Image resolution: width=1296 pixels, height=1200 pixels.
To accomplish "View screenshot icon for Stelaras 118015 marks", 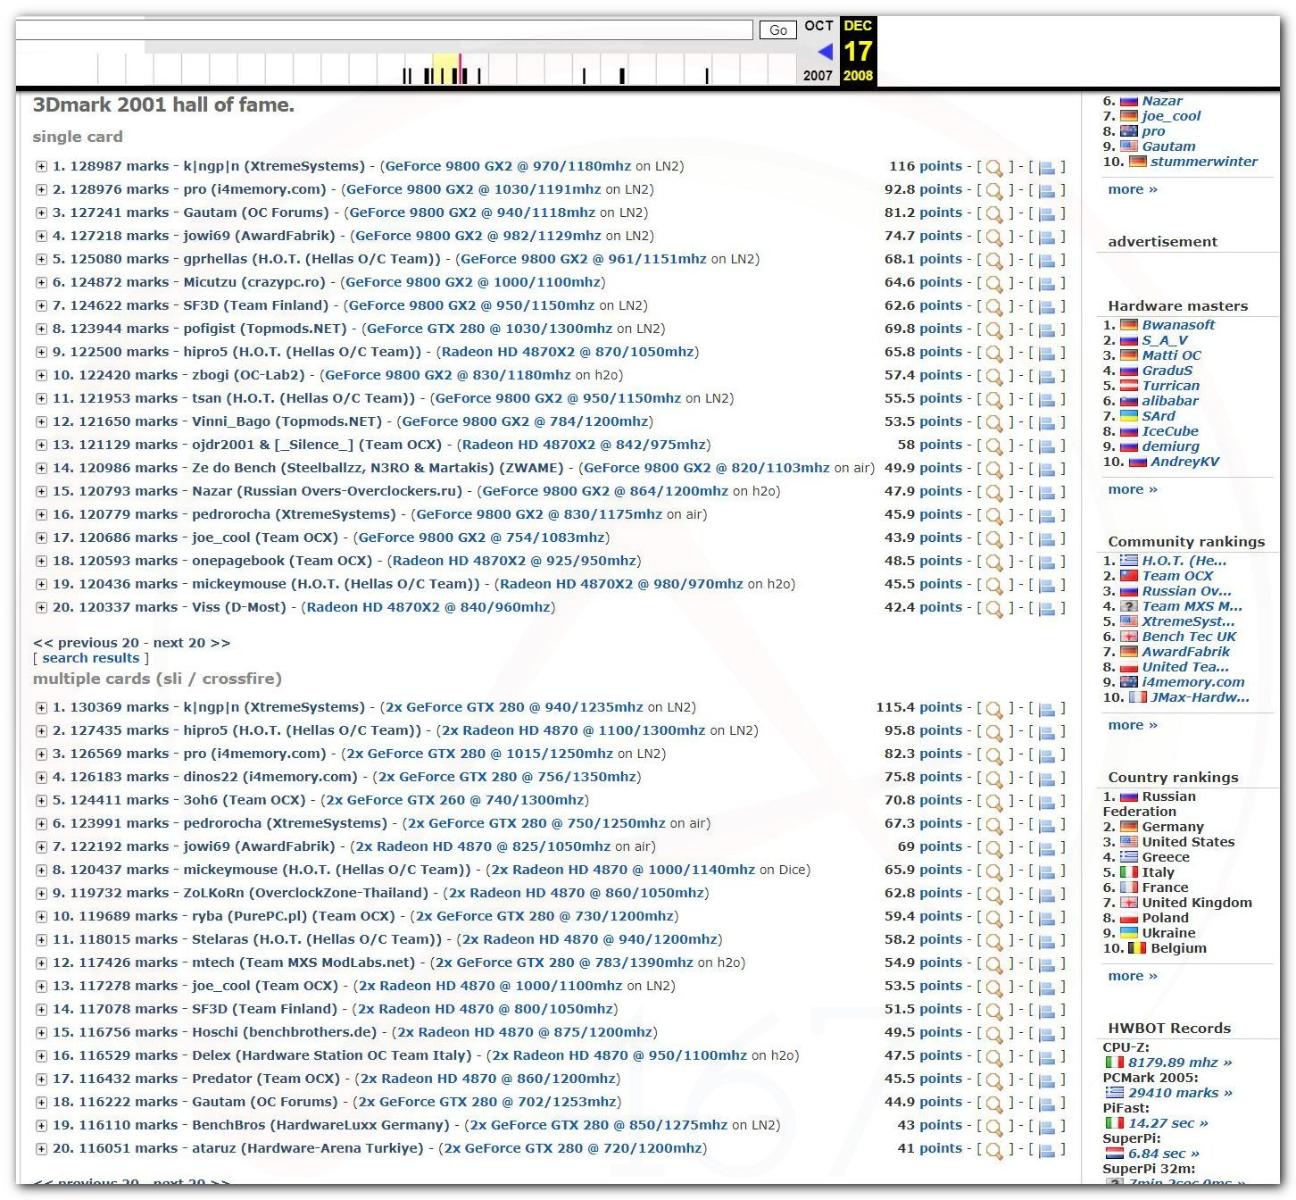I will (x=1047, y=940).
